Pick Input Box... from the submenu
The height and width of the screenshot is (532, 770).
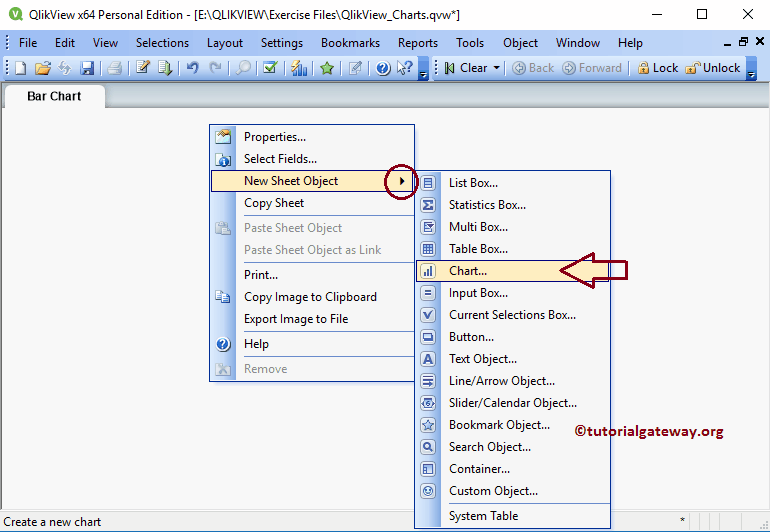pyautogui.click(x=513, y=293)
